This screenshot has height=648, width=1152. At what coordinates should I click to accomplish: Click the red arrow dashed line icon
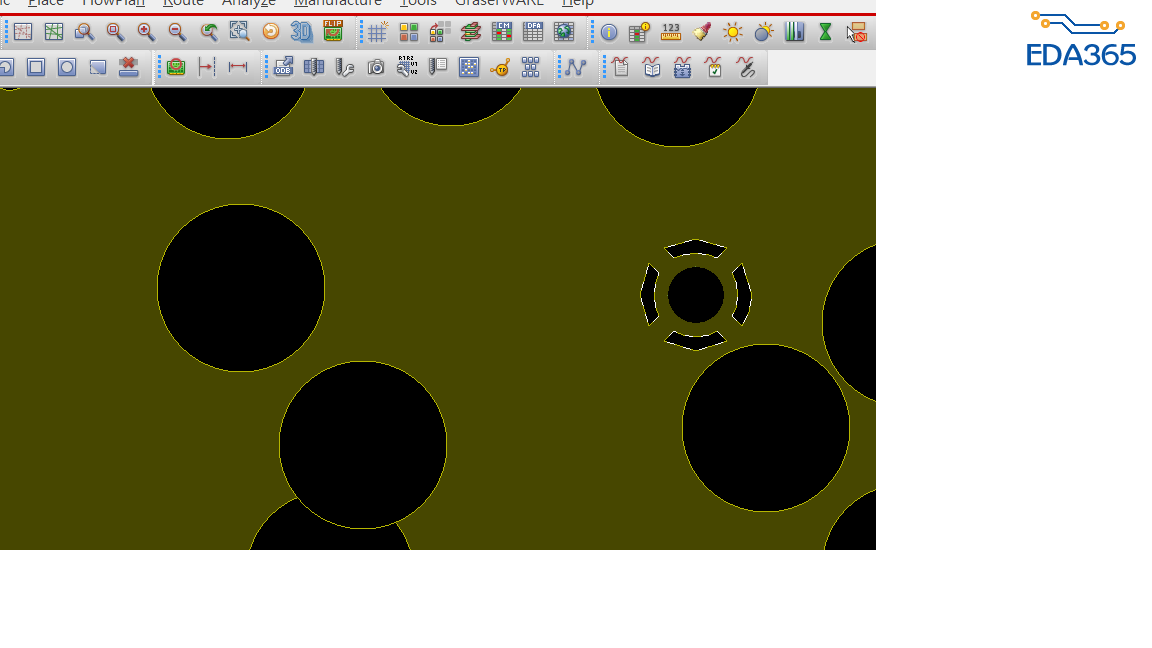206,68
